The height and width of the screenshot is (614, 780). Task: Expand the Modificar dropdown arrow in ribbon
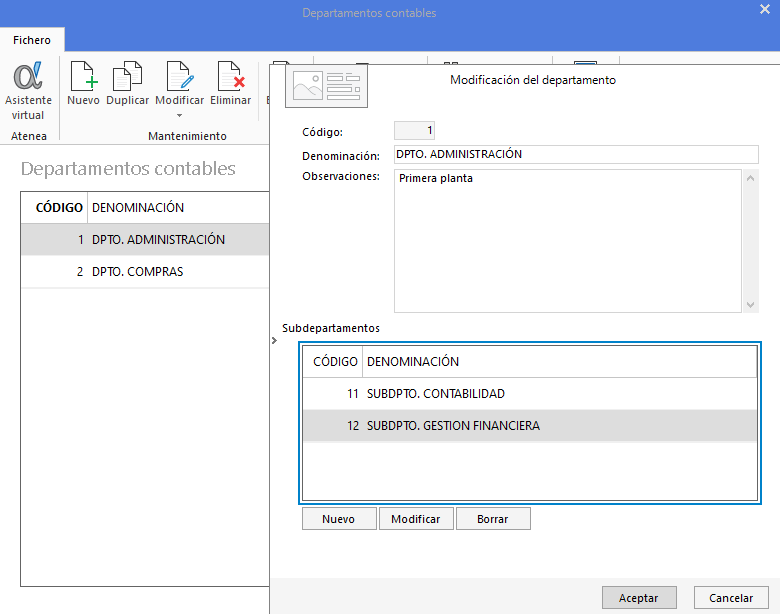180,115
